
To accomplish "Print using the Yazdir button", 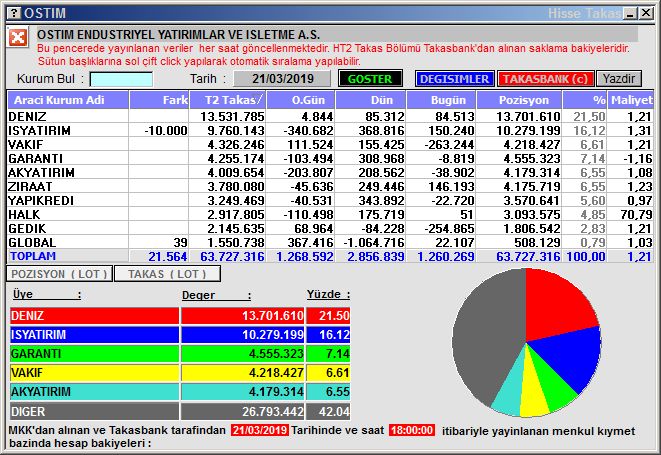I will tap(618, 79).
